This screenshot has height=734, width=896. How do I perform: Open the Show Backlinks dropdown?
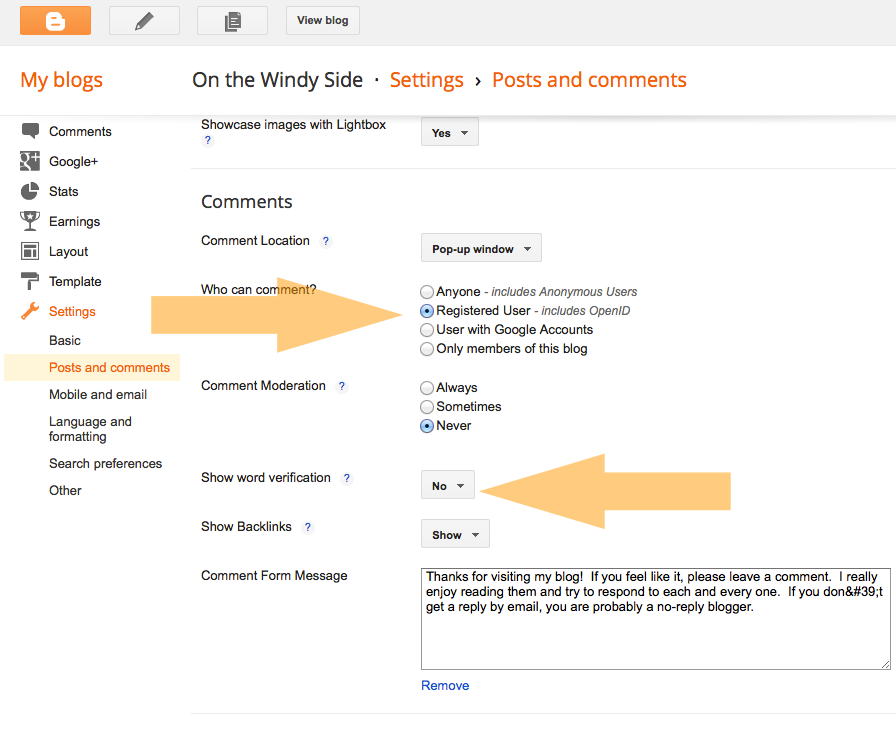[x=455, y=535]
